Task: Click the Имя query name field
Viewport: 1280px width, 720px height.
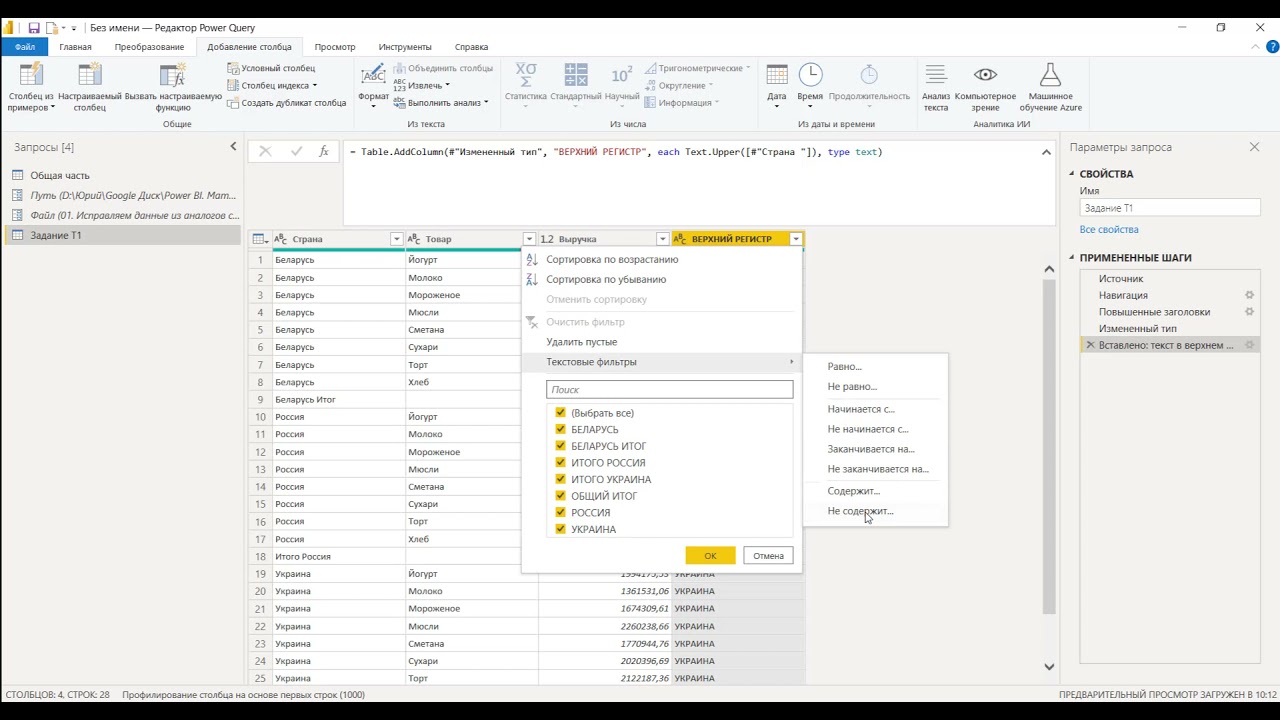Action: [x=1170, y=208]
